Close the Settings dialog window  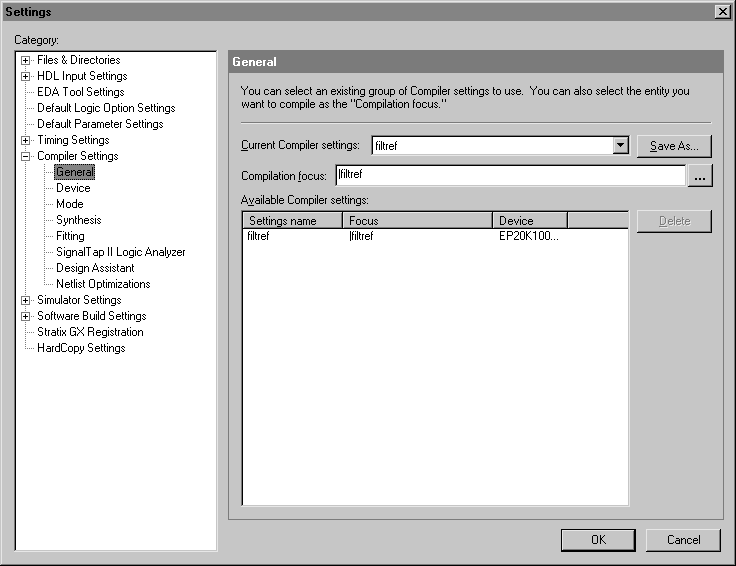(x=722, y=11)
